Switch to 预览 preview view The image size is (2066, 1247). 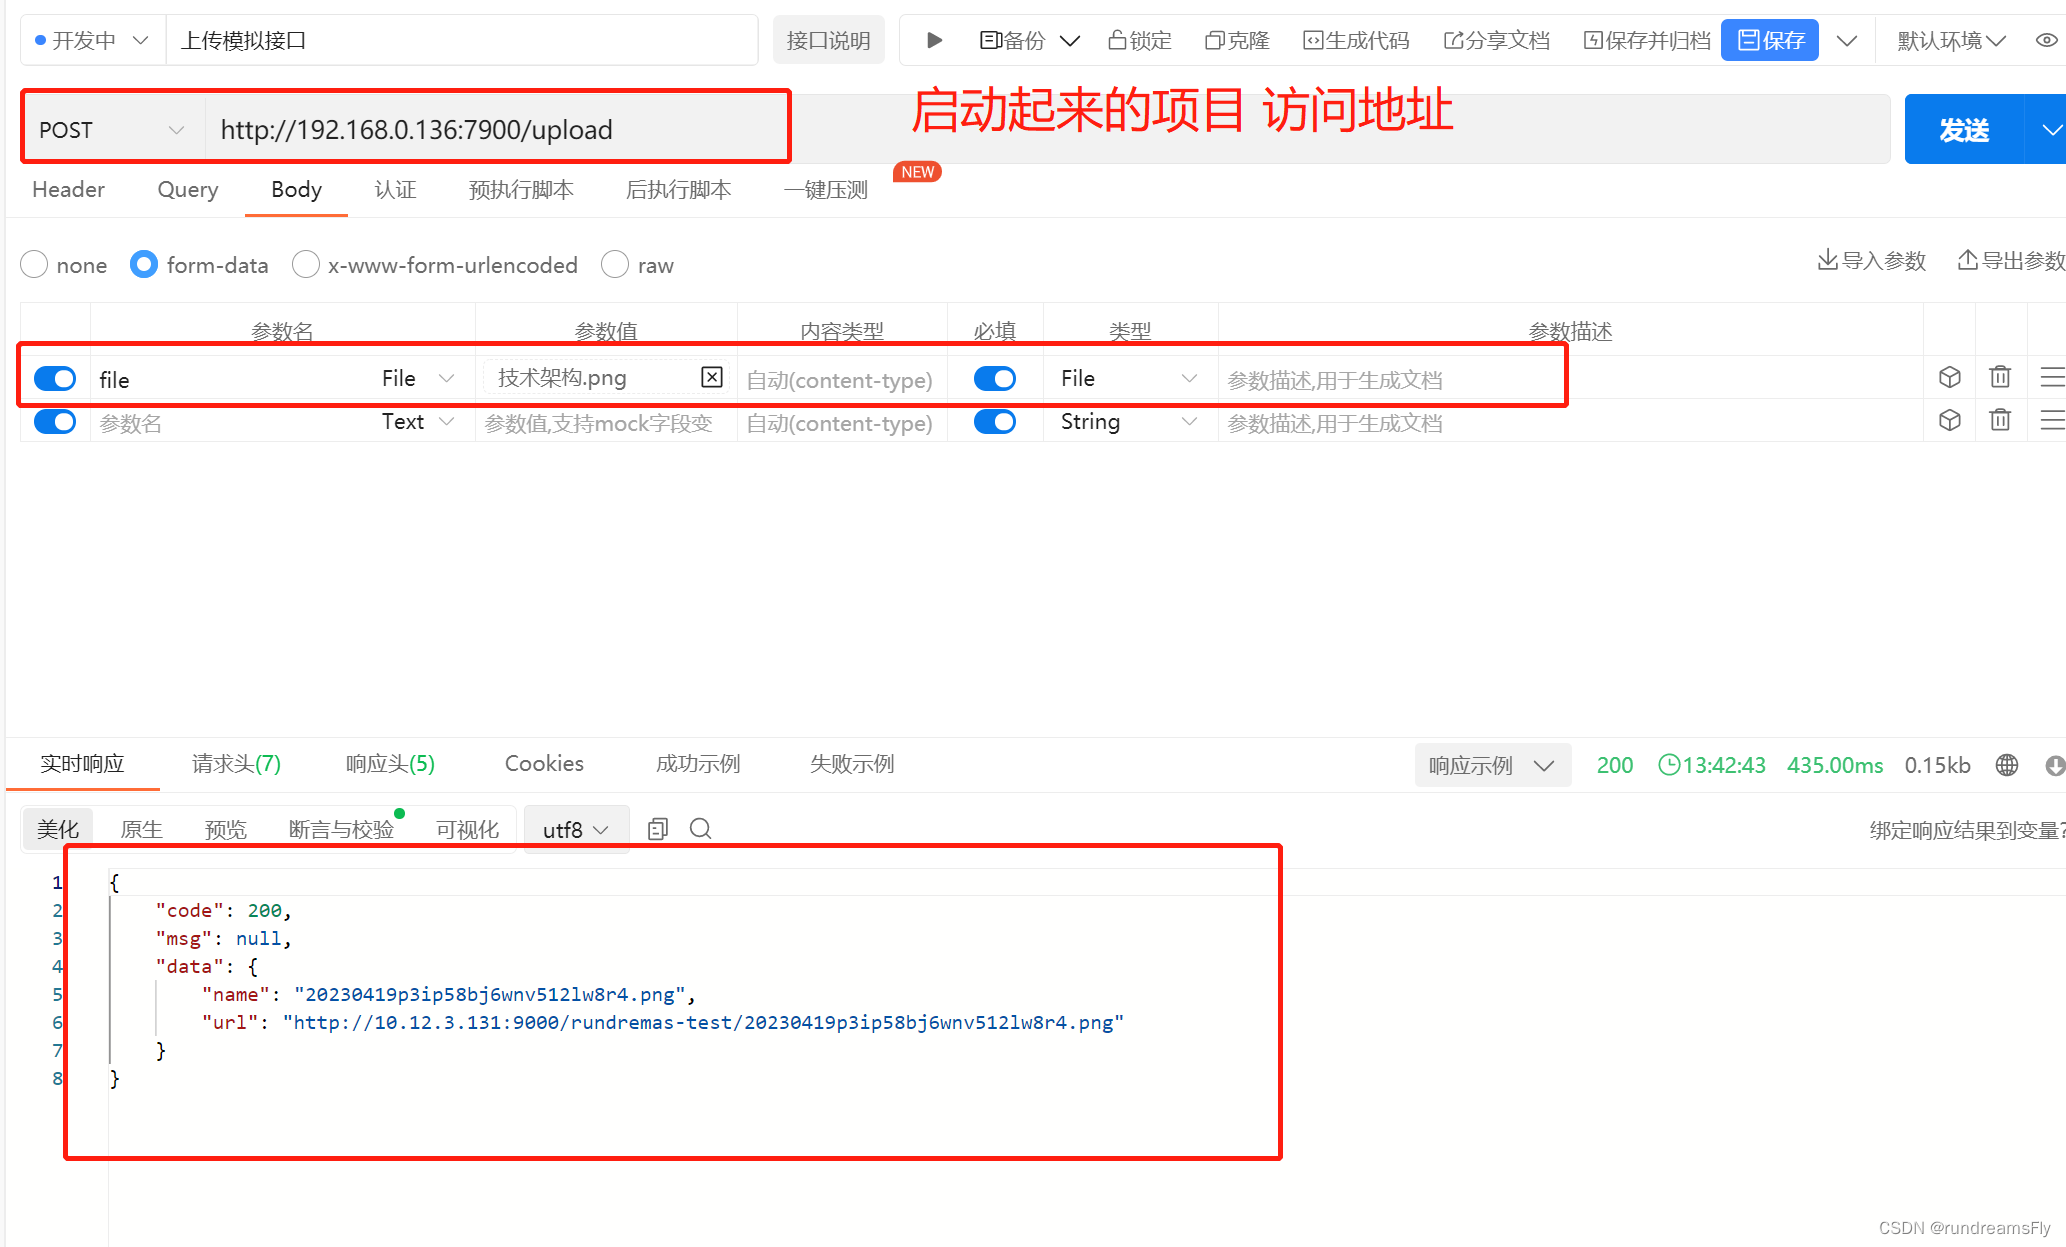(x=225, y=829)
